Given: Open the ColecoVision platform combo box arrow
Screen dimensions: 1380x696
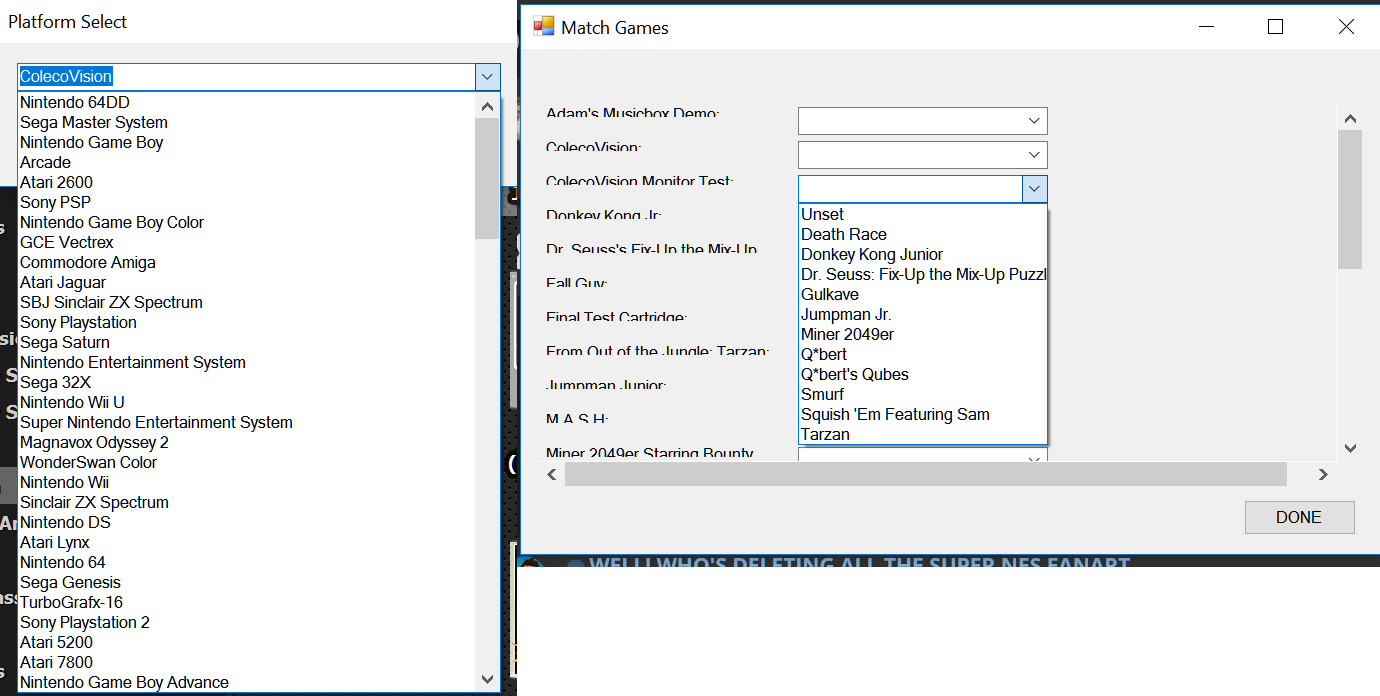Looking at the screenshot, I should 487,77.
